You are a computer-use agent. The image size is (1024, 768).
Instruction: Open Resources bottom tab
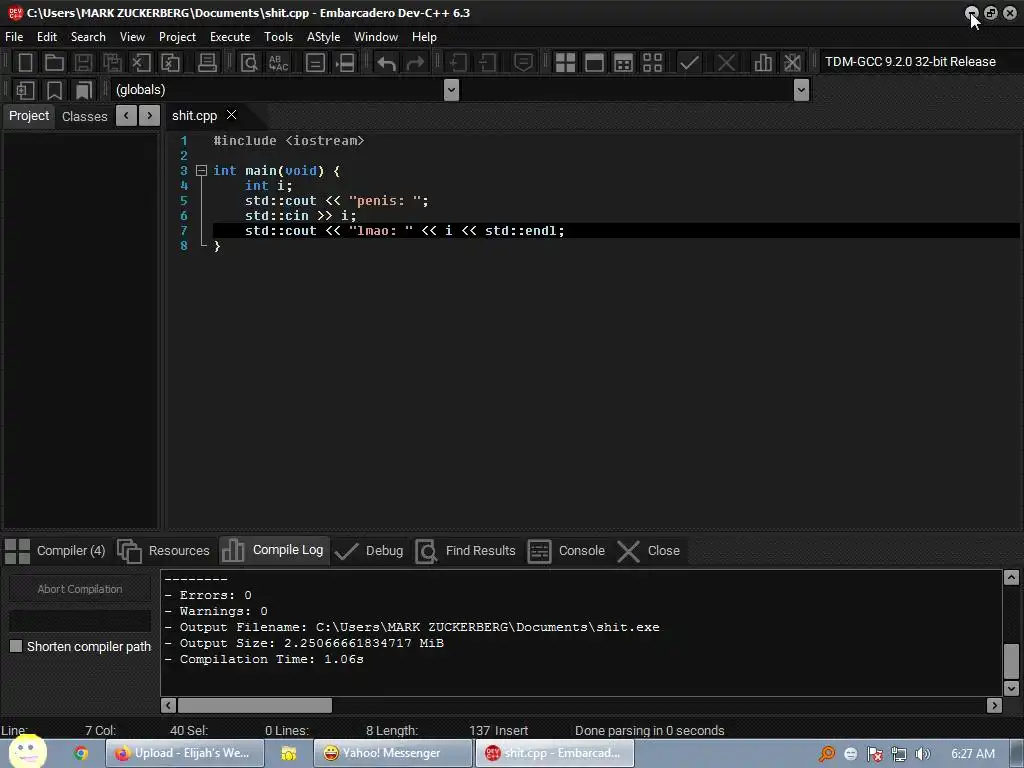point(165,551)
